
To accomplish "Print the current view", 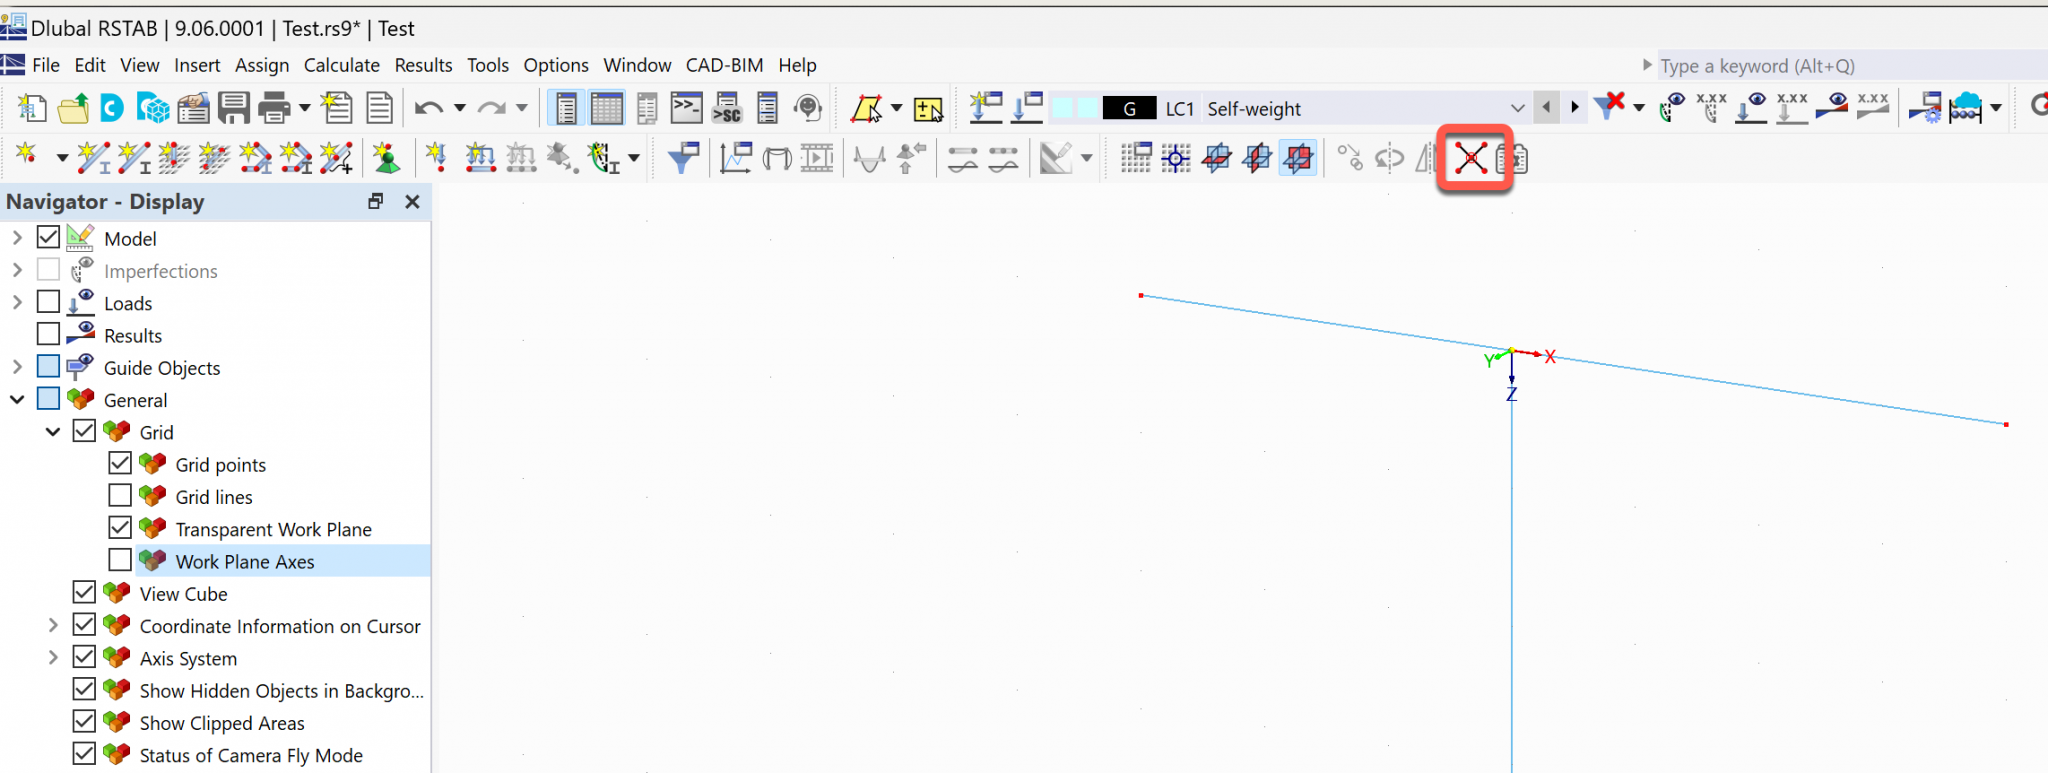I will pos(273,108).
